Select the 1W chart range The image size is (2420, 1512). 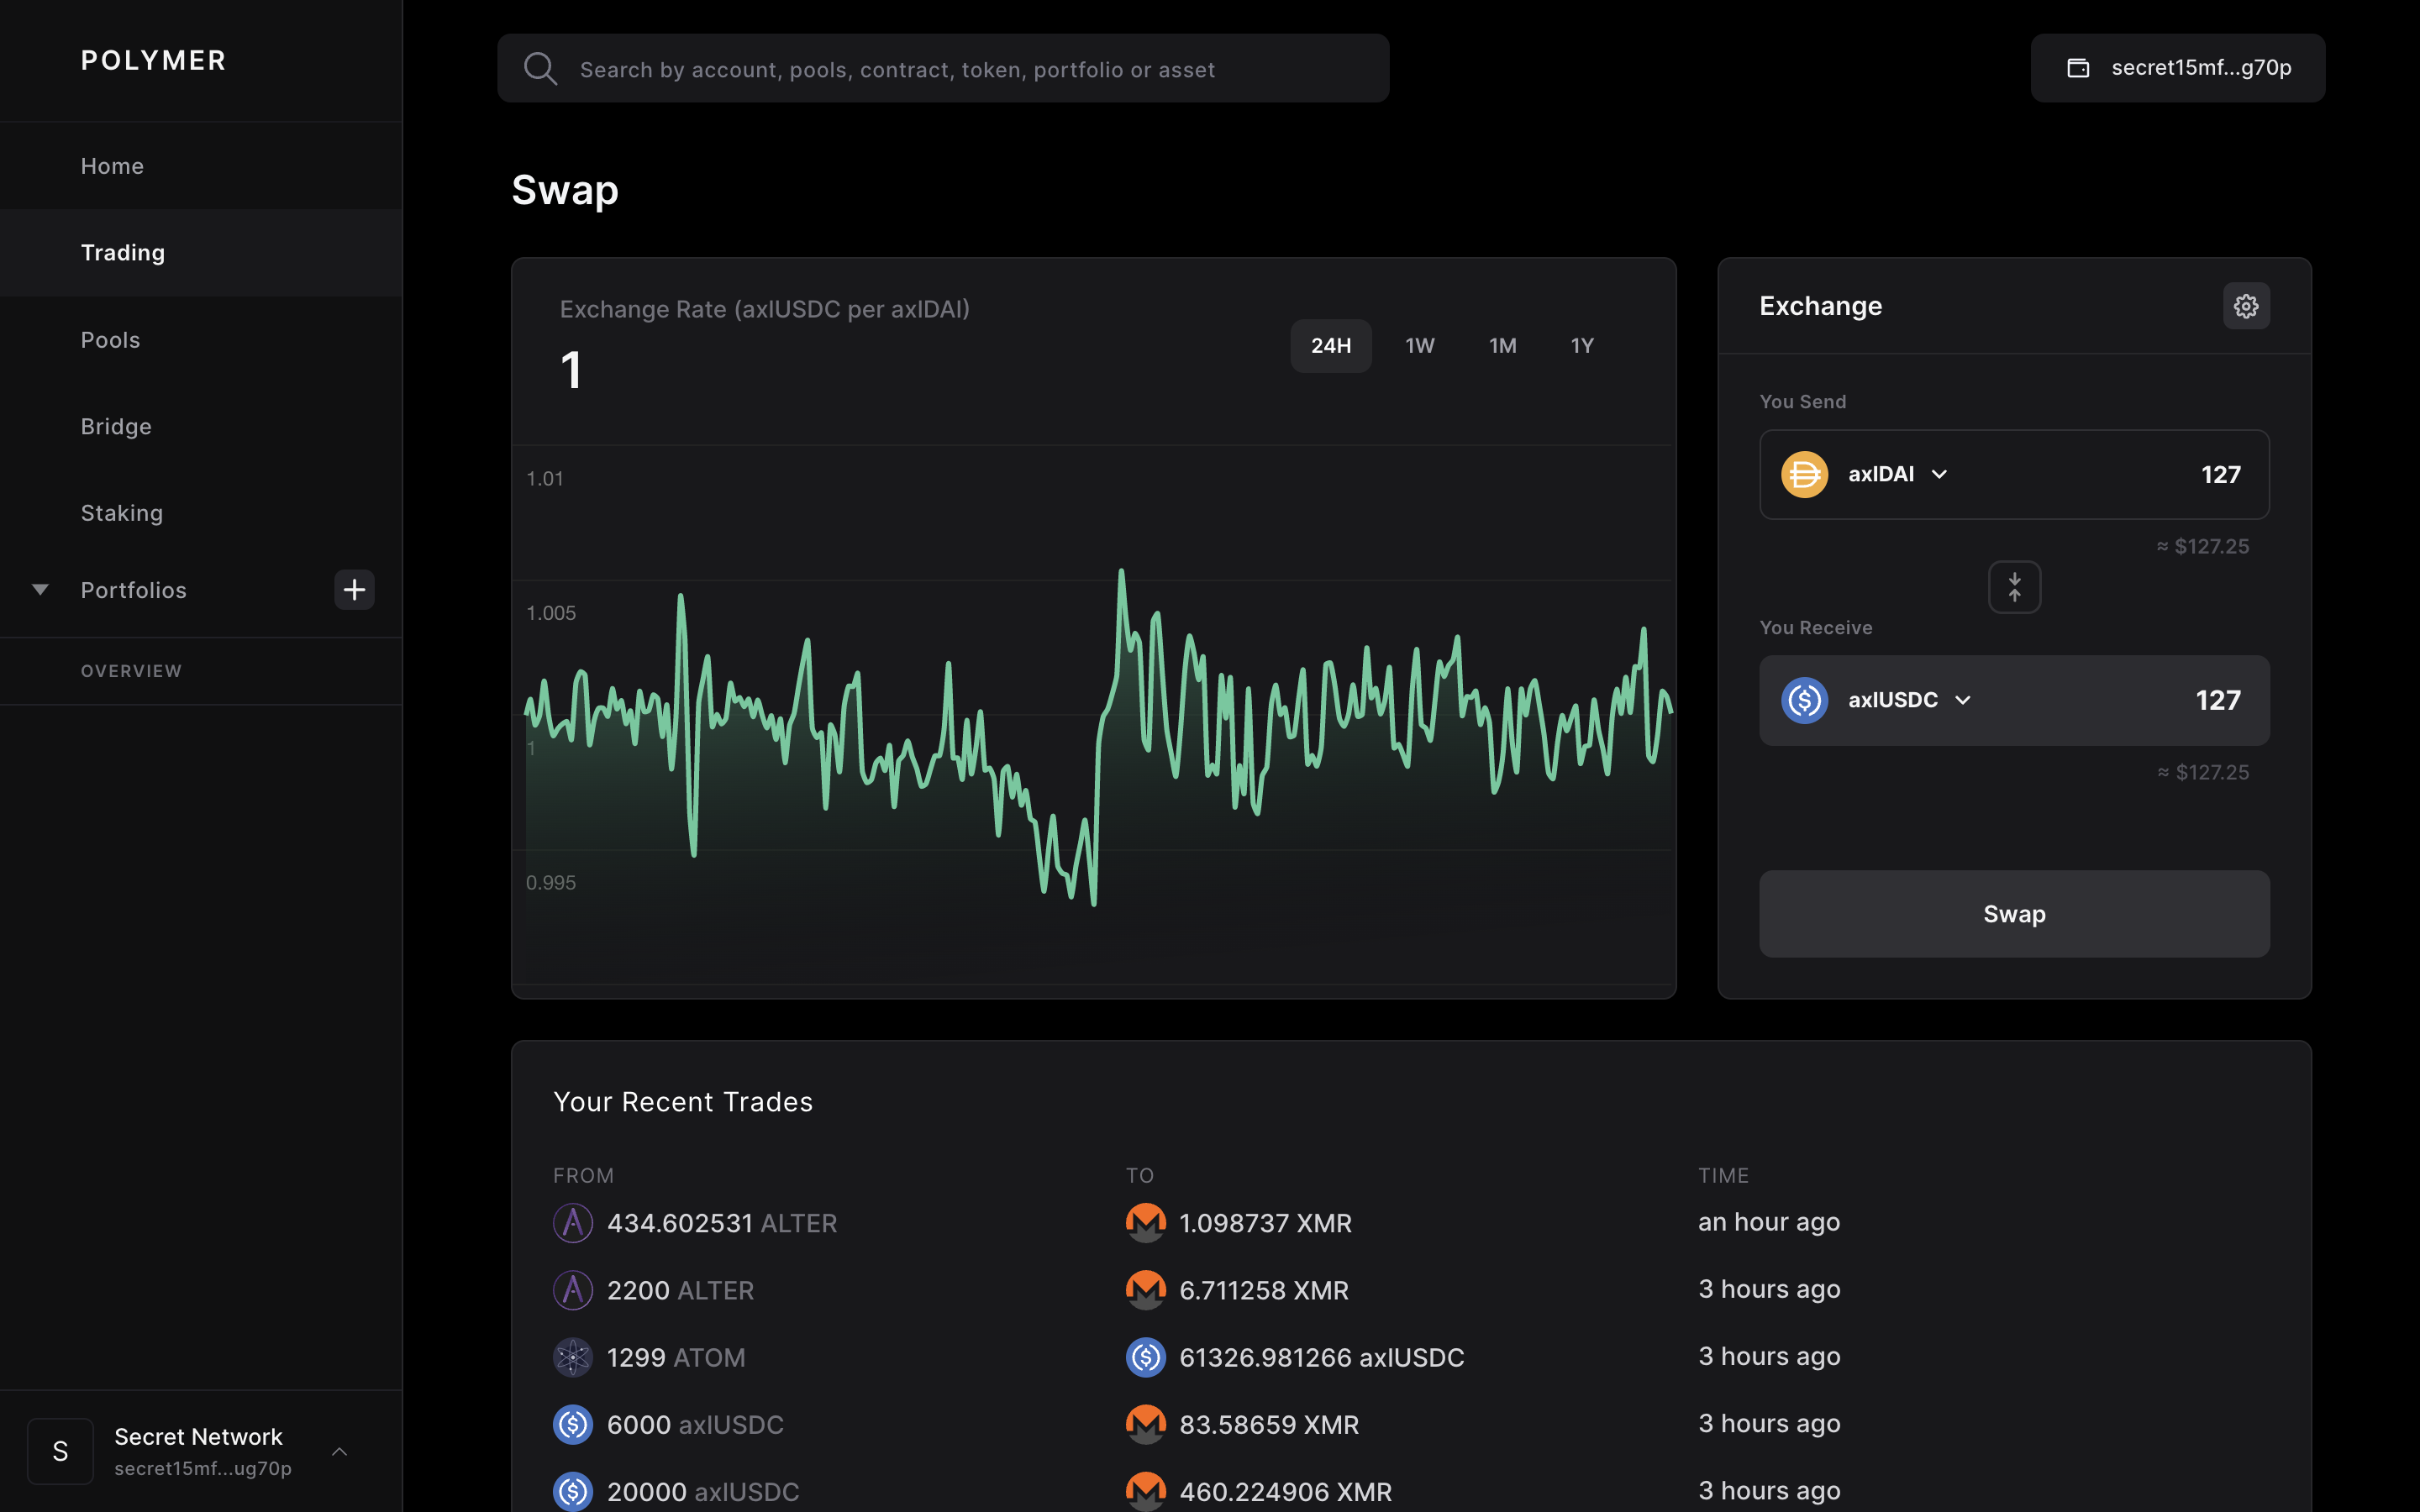[x=1420, y=345]
